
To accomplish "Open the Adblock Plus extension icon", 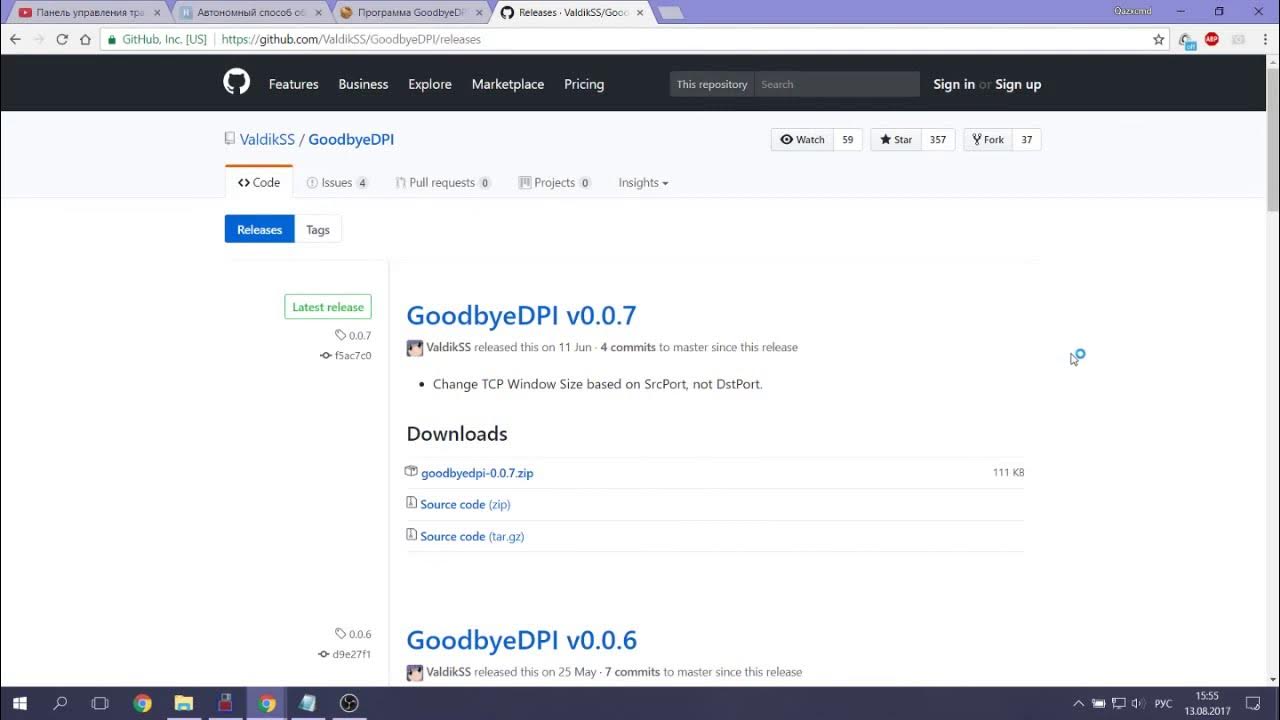I will [x=1212, y=40].
